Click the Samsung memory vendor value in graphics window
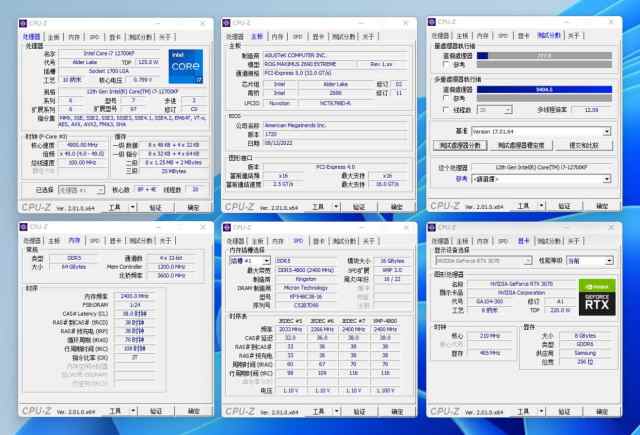 (585, 353)
